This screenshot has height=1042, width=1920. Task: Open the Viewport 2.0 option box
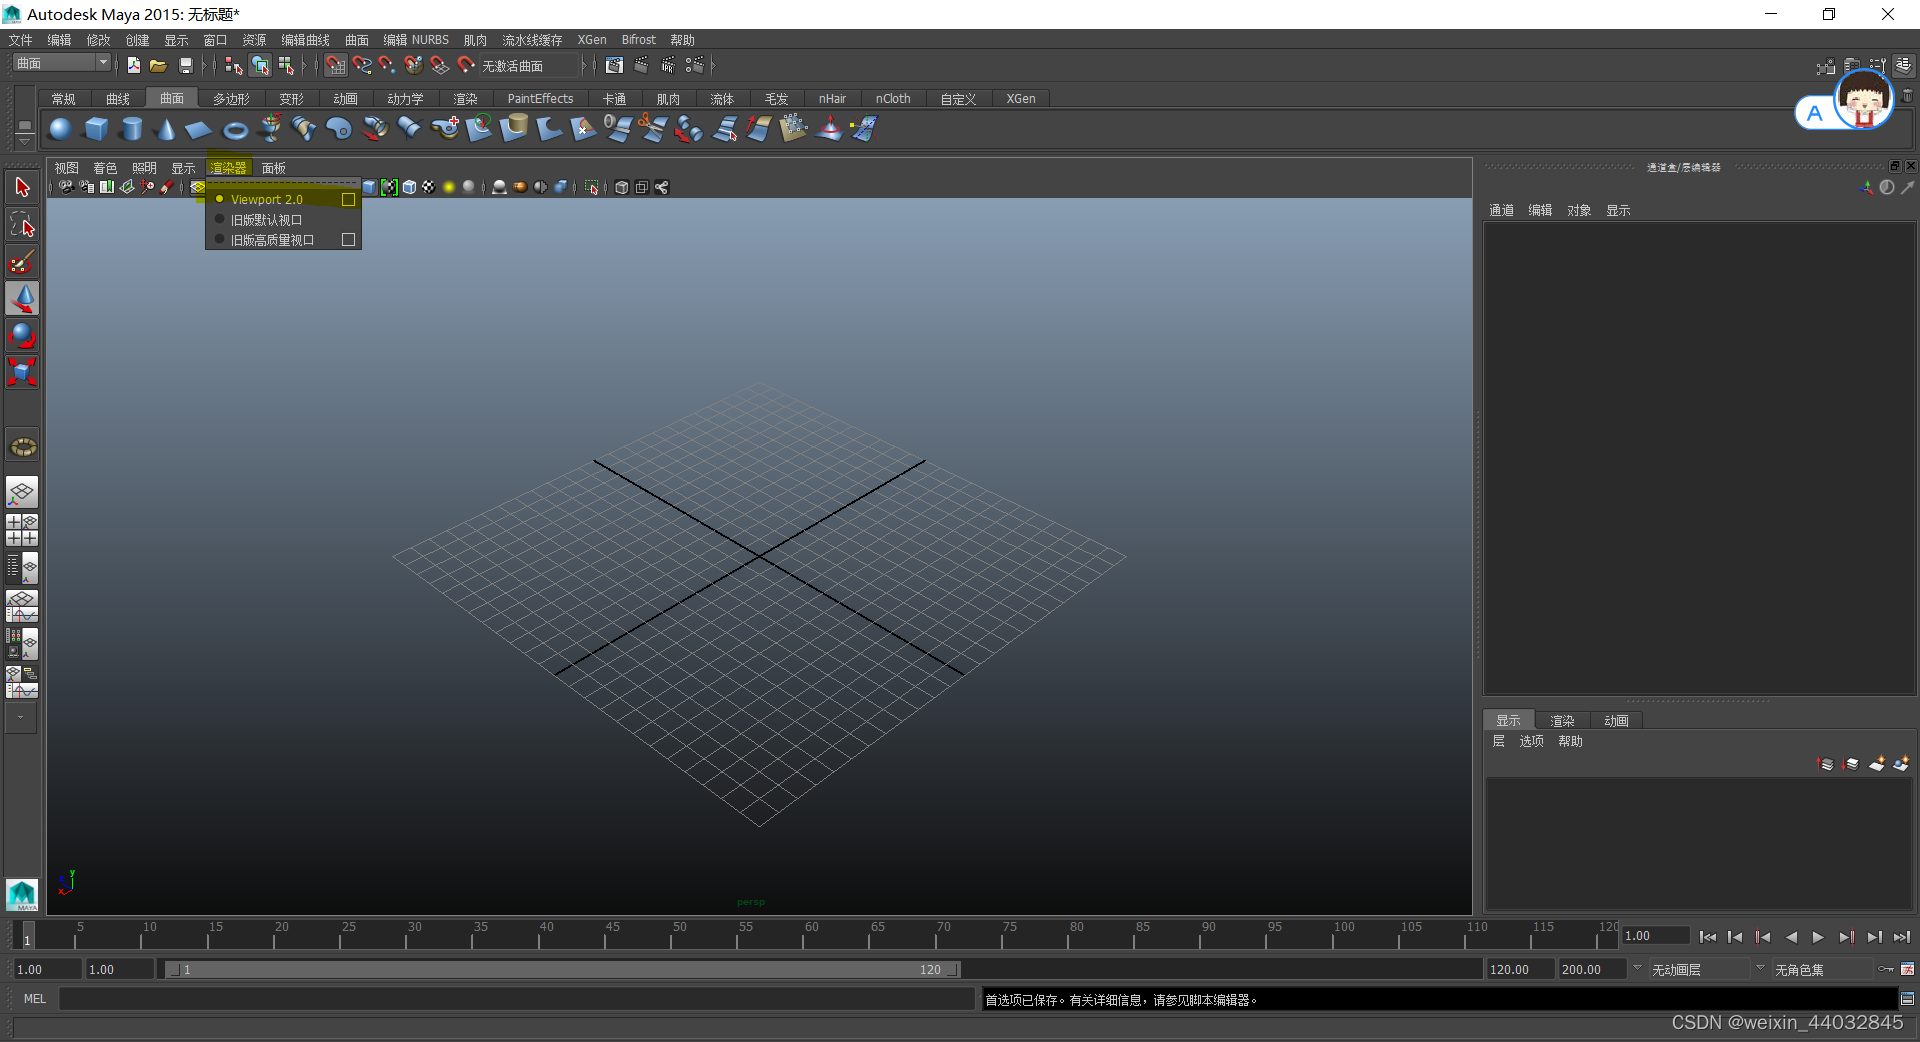tap(348, 199)
